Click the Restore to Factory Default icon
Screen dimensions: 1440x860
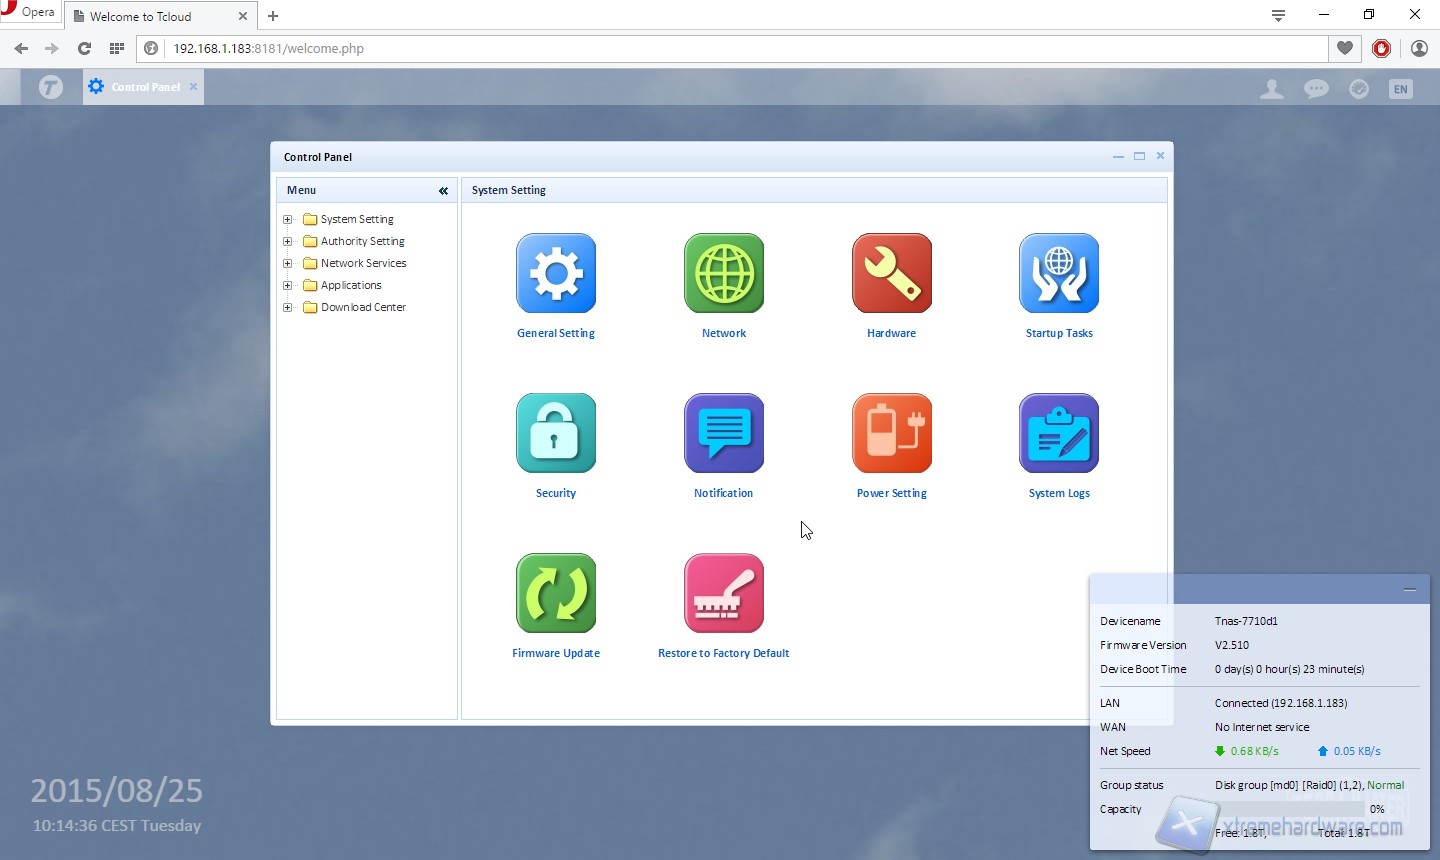pyautogui.click(x=724, y=594)
